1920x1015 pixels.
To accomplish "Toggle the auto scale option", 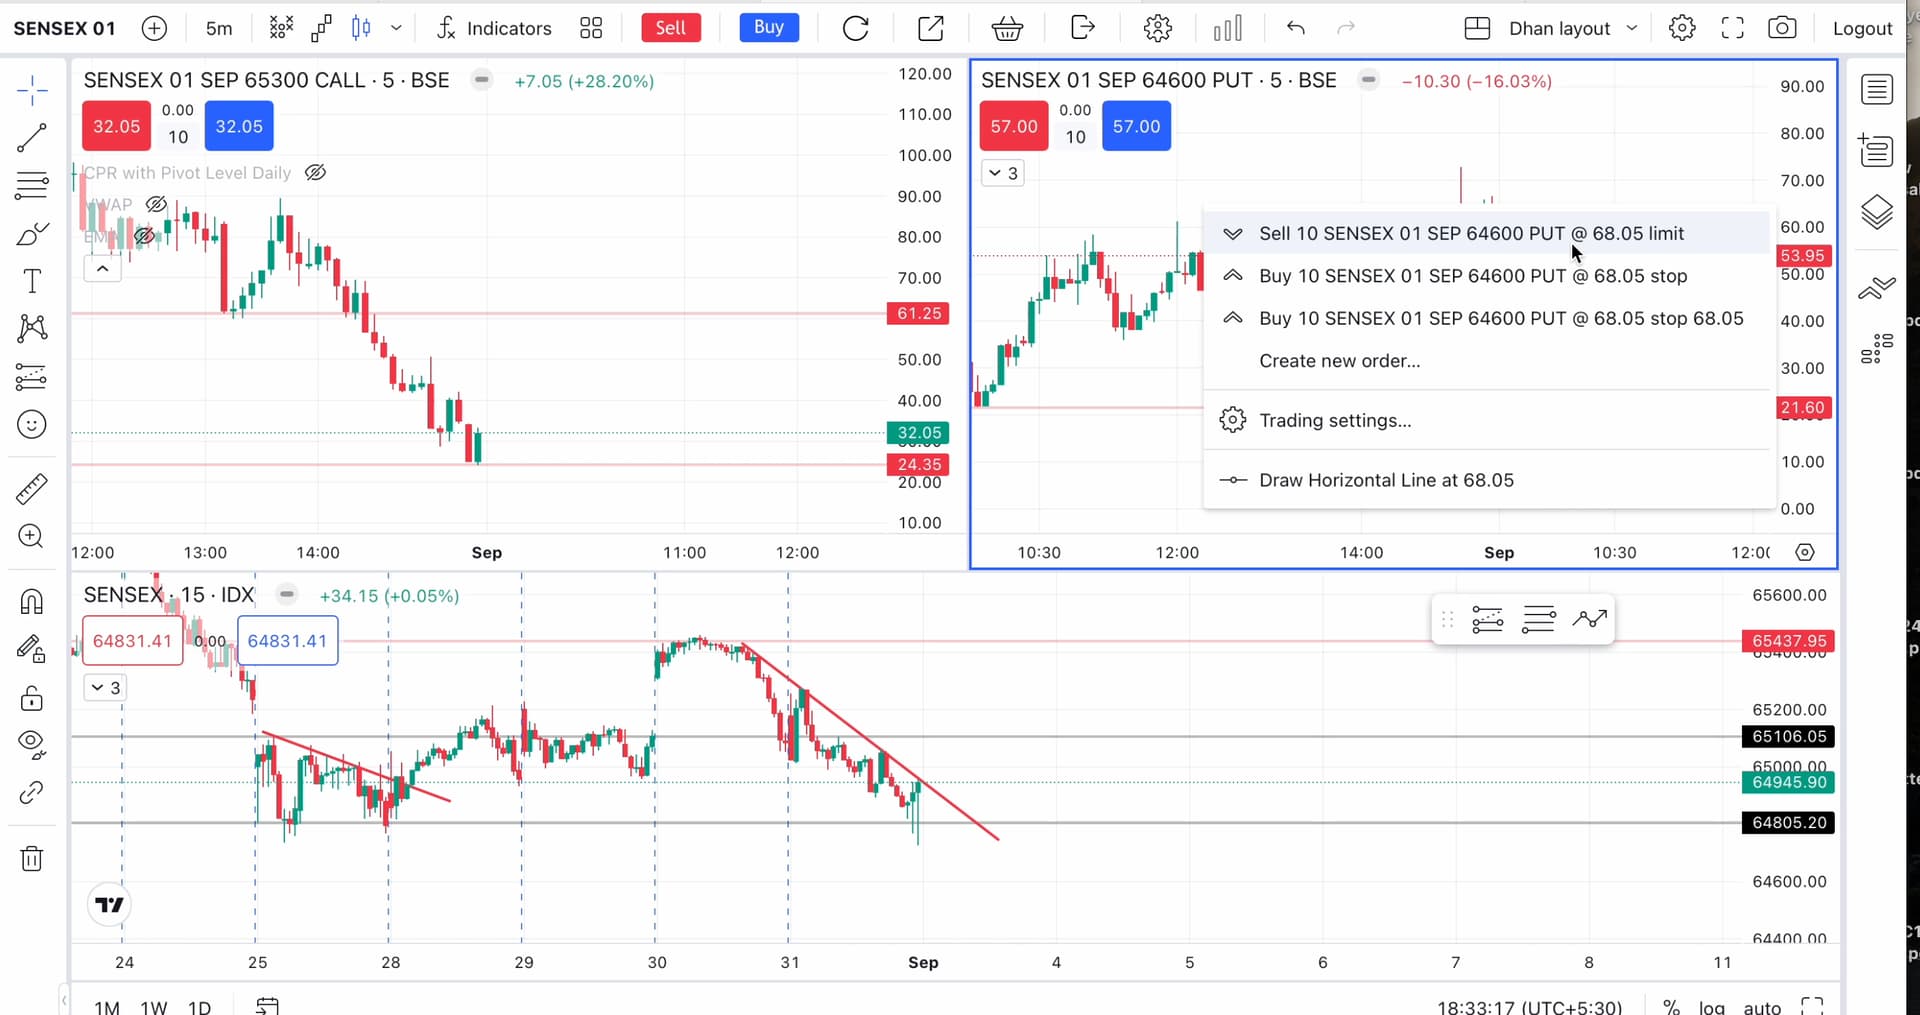I will tap(1762, 1006).
